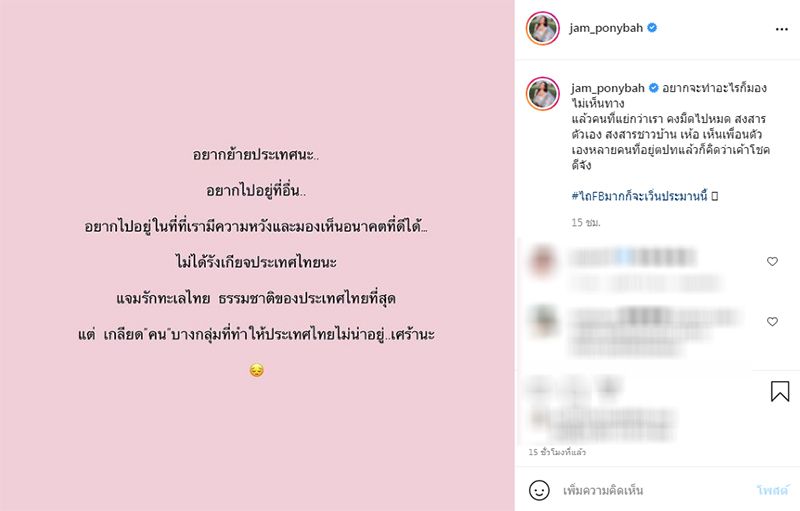Open the three-dot more options menu

781,29
